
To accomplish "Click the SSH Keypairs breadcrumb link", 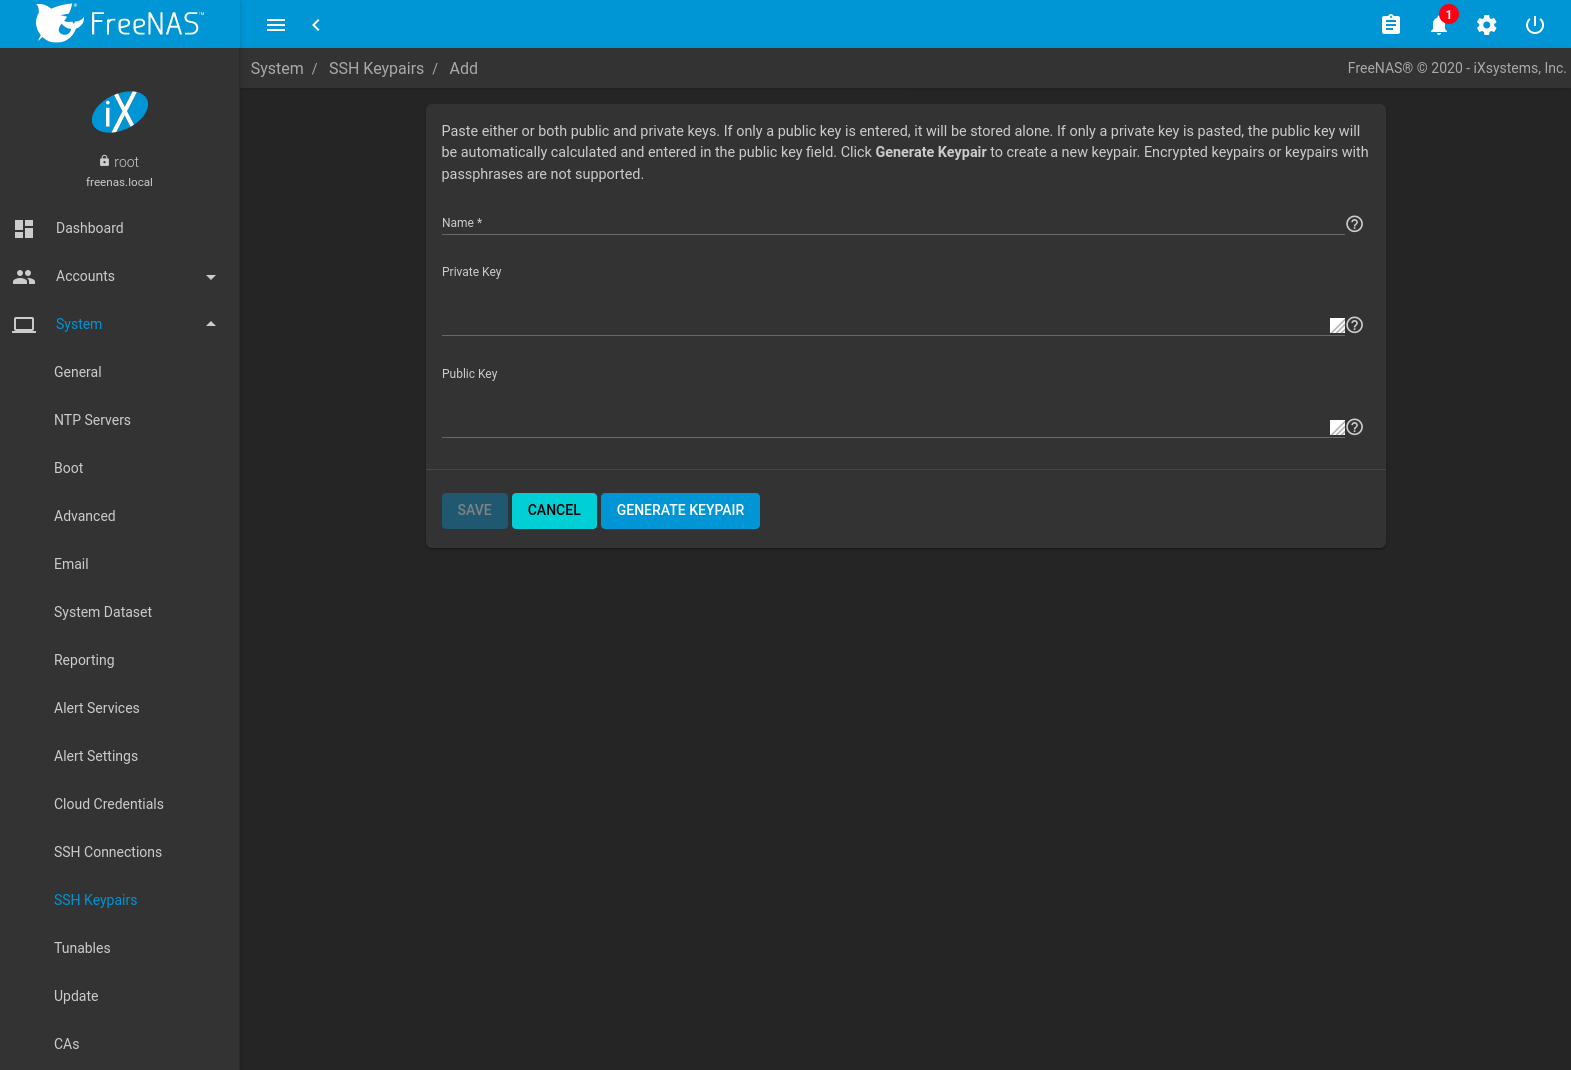I will [x=376, y=68].
